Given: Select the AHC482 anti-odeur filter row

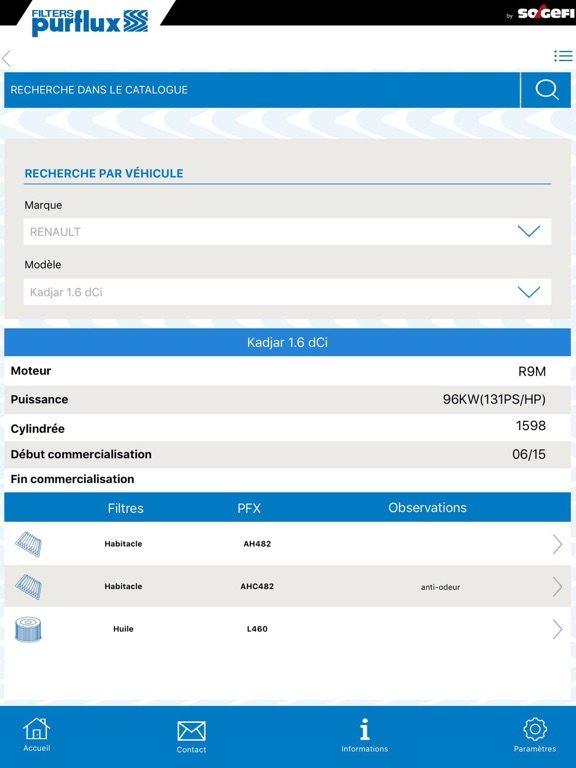Looking at the screenshot, I should pyautogui.click(x=288, y=586).
